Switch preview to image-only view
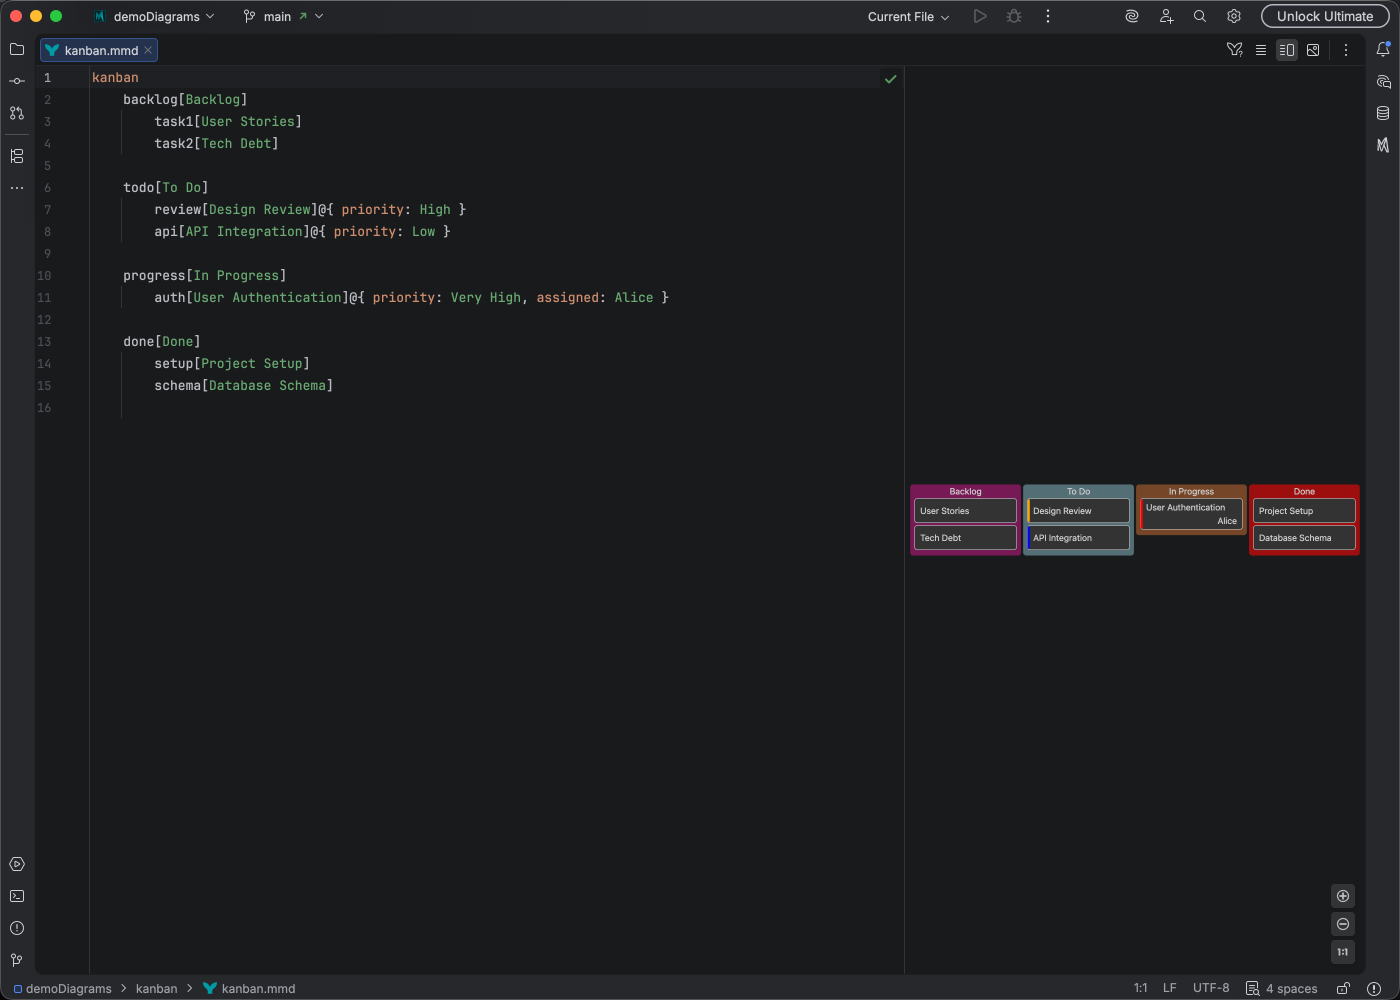This screenshot has height=1000, width=1400. [1313, 49]
